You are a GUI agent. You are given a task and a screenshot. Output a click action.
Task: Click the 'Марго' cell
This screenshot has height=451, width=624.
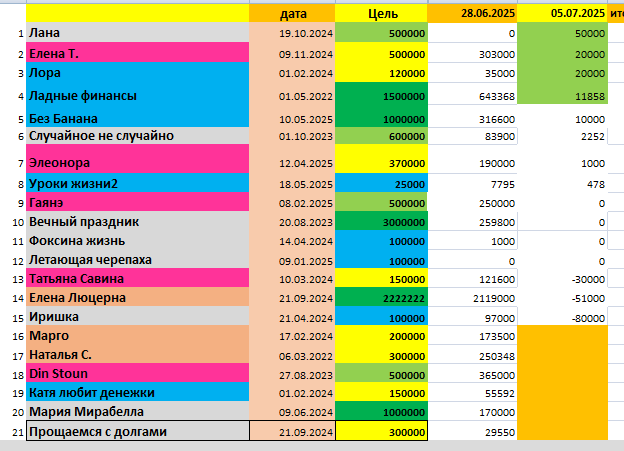[x=138, y=335]
